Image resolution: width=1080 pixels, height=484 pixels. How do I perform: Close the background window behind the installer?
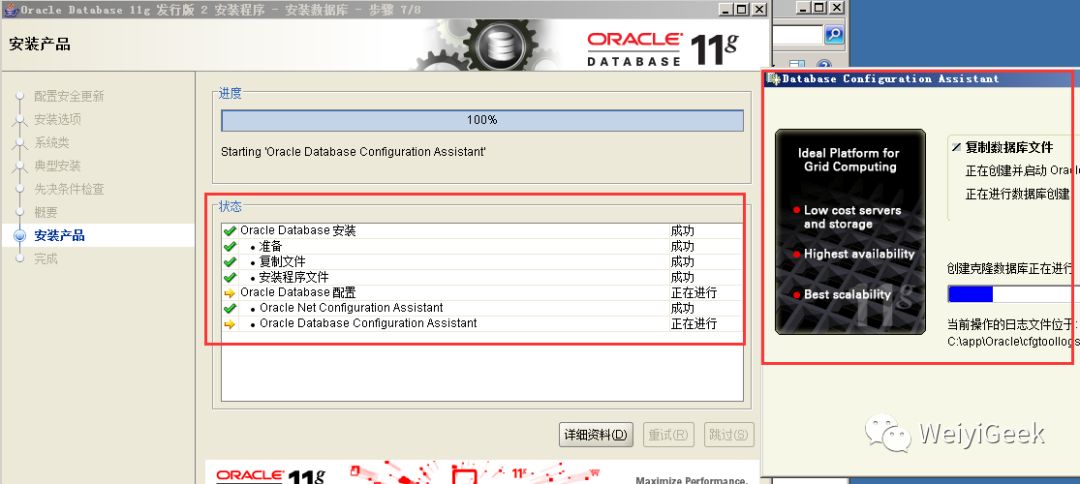click(836, 8)
